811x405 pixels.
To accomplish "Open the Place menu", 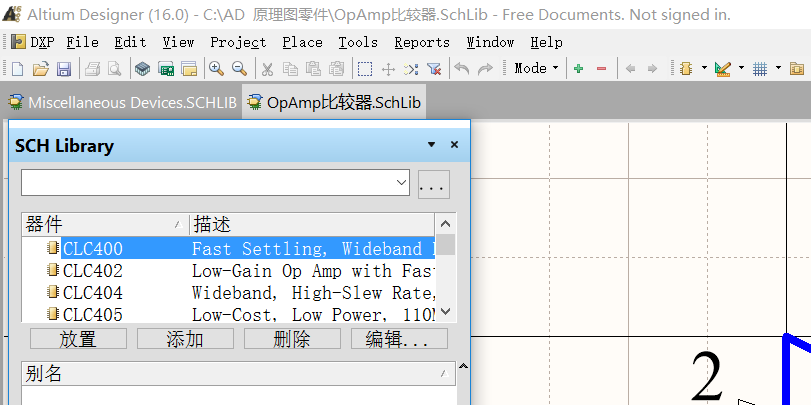I will pyautogui.click(x=302, y=42).
